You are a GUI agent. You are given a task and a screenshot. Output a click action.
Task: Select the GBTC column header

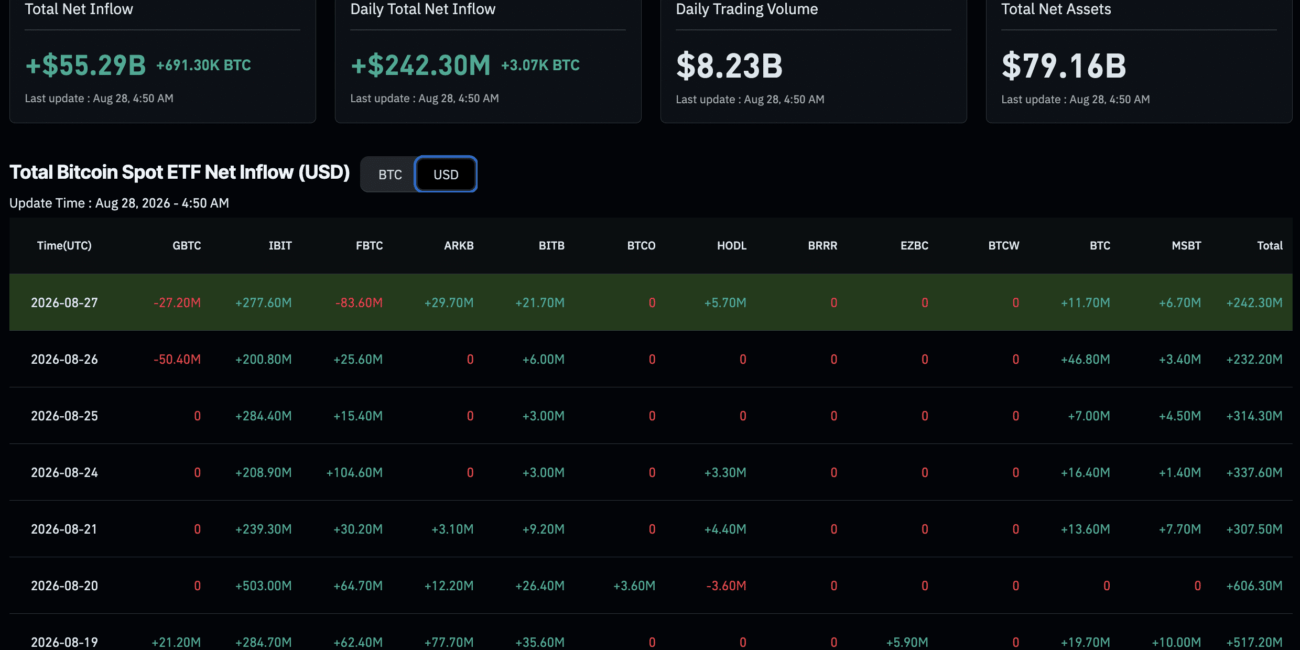point(187,246)
